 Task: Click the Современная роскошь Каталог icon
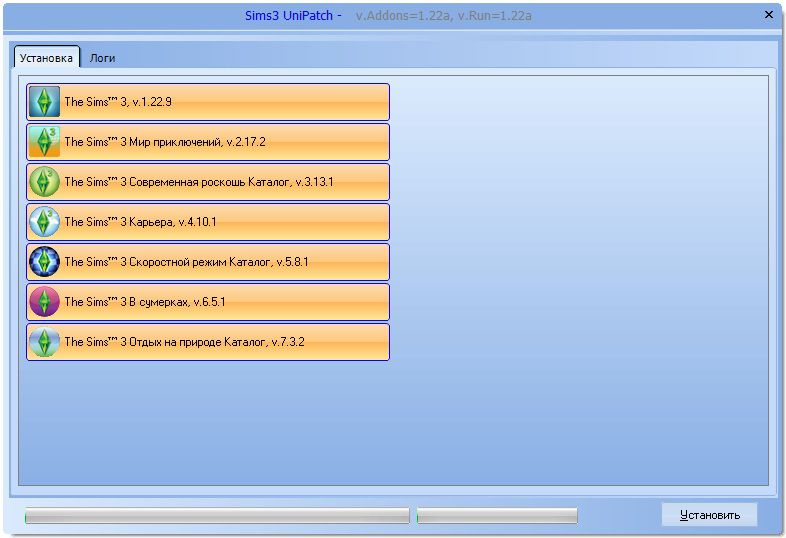click(44, 182)
